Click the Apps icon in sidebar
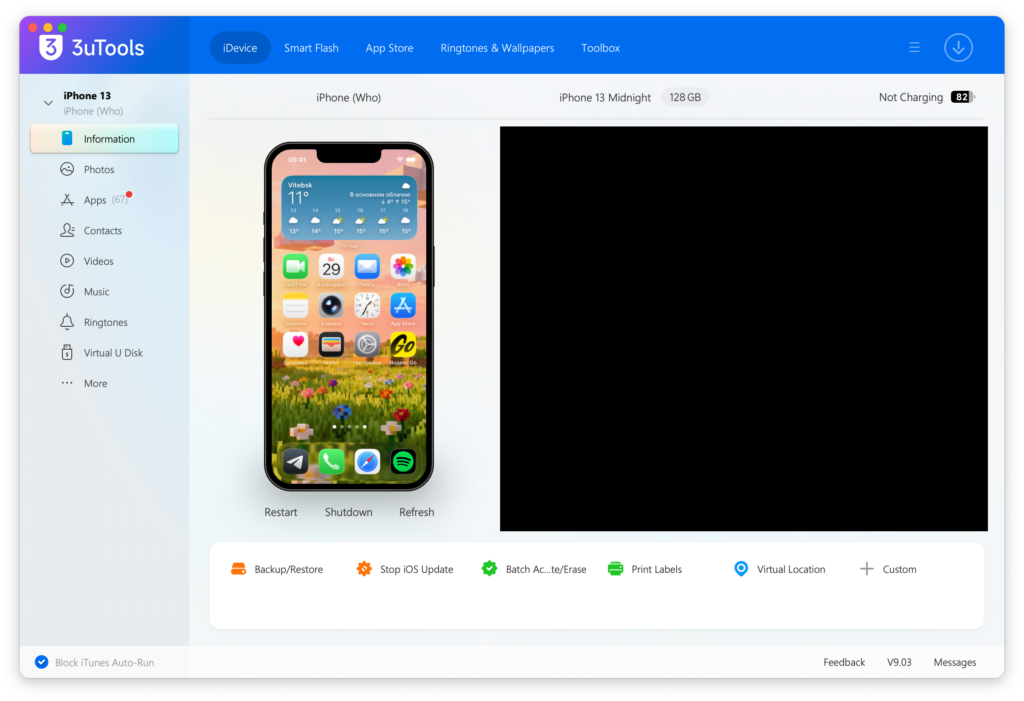Image resolution: width=1024 pixels, height=701 pixels. [x=67, y=200]
